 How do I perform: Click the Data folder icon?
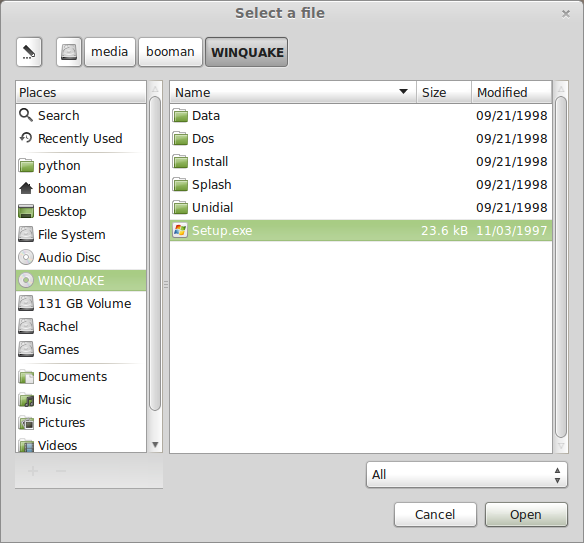point(180,115)
